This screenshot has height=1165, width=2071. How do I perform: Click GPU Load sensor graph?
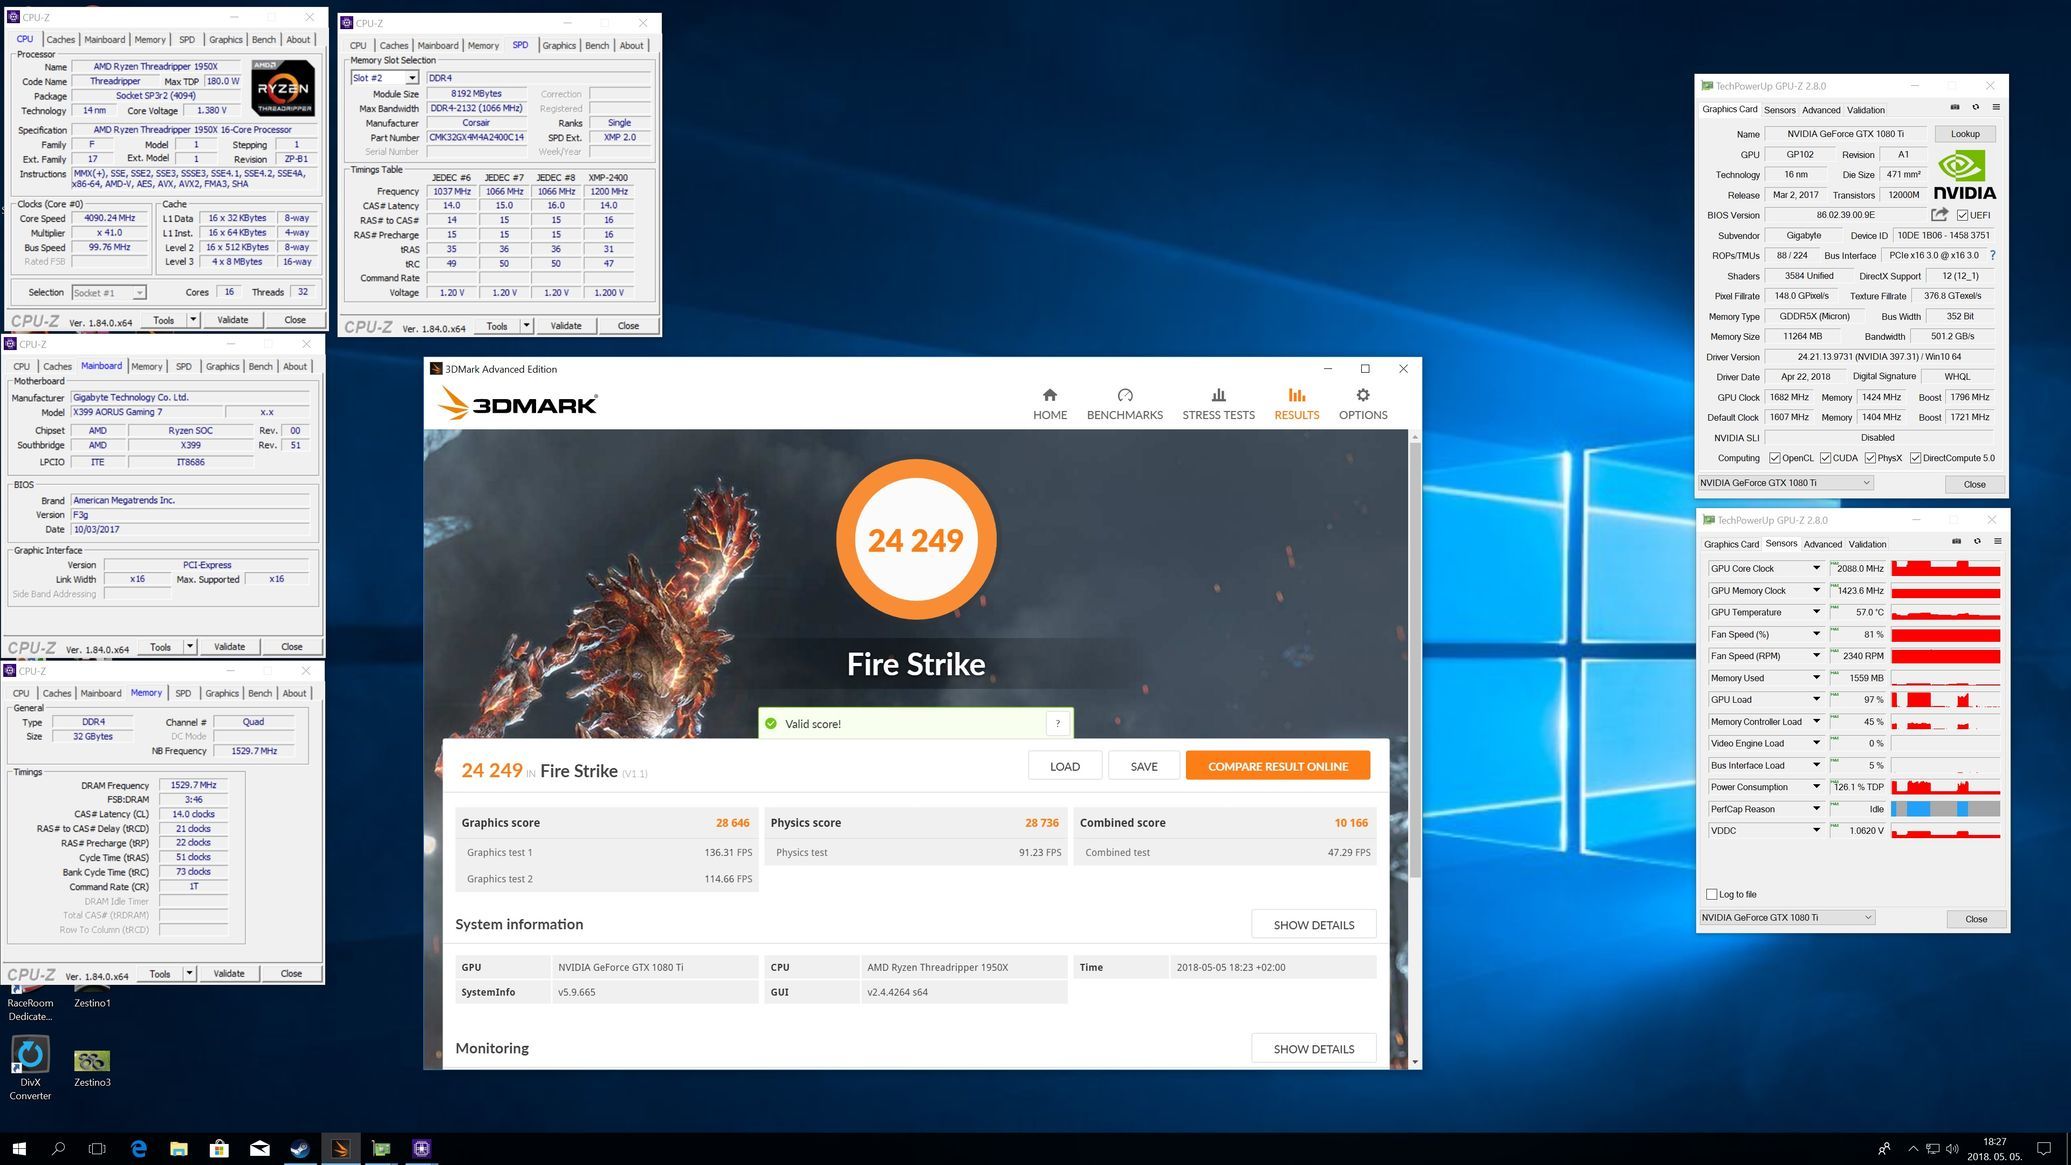click(1944, 700)
